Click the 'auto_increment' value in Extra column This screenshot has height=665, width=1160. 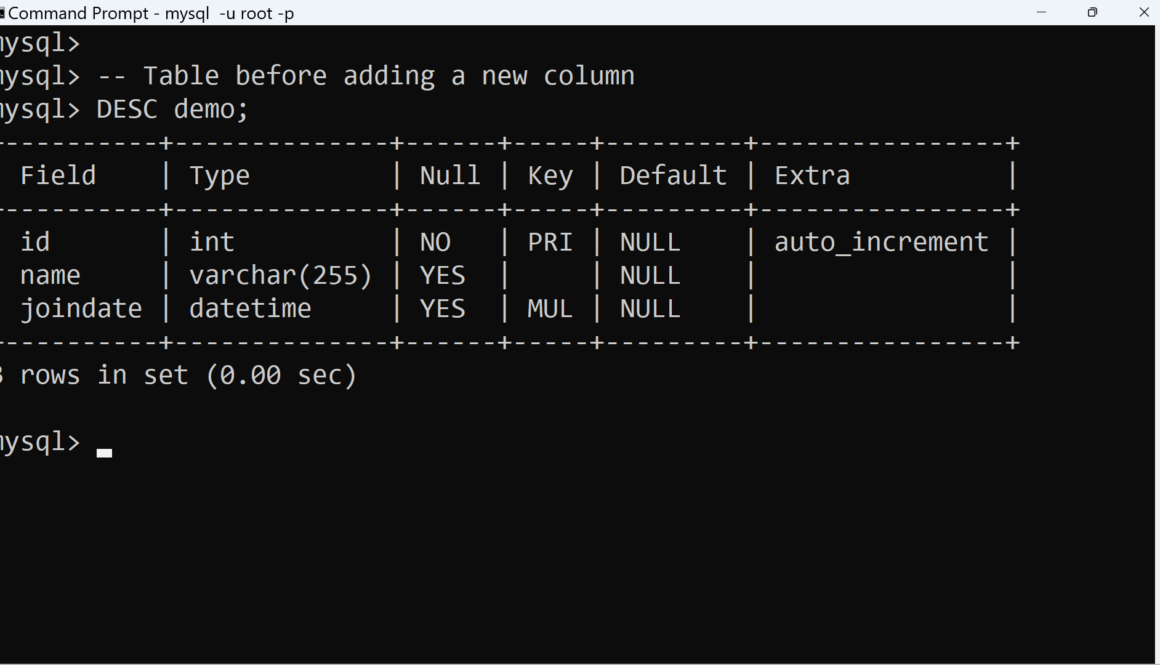(x=881, y=242)
